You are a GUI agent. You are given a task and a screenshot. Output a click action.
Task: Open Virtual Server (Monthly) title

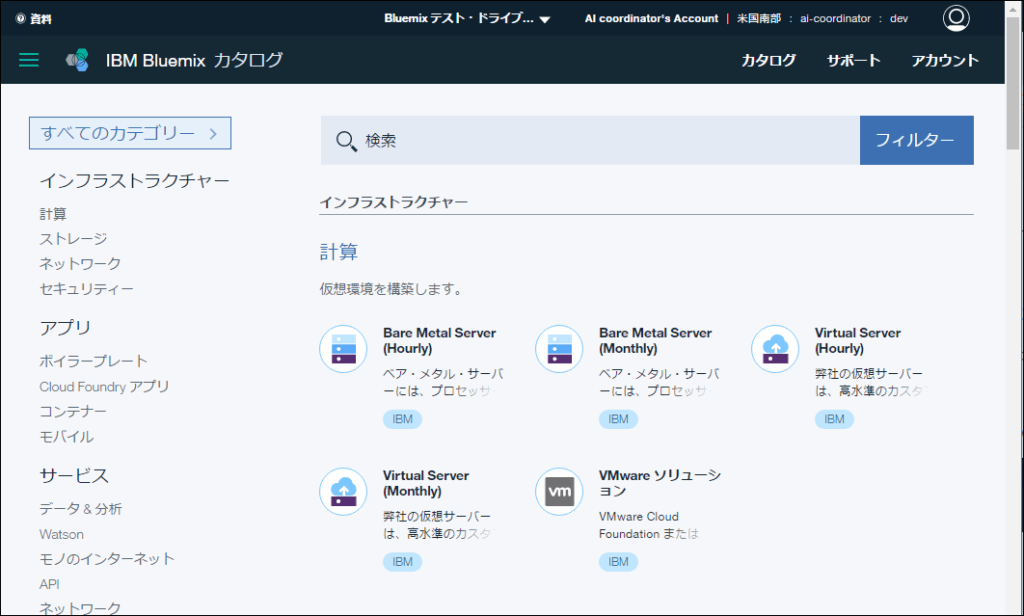pyautogui.click(x=426, y=483)
